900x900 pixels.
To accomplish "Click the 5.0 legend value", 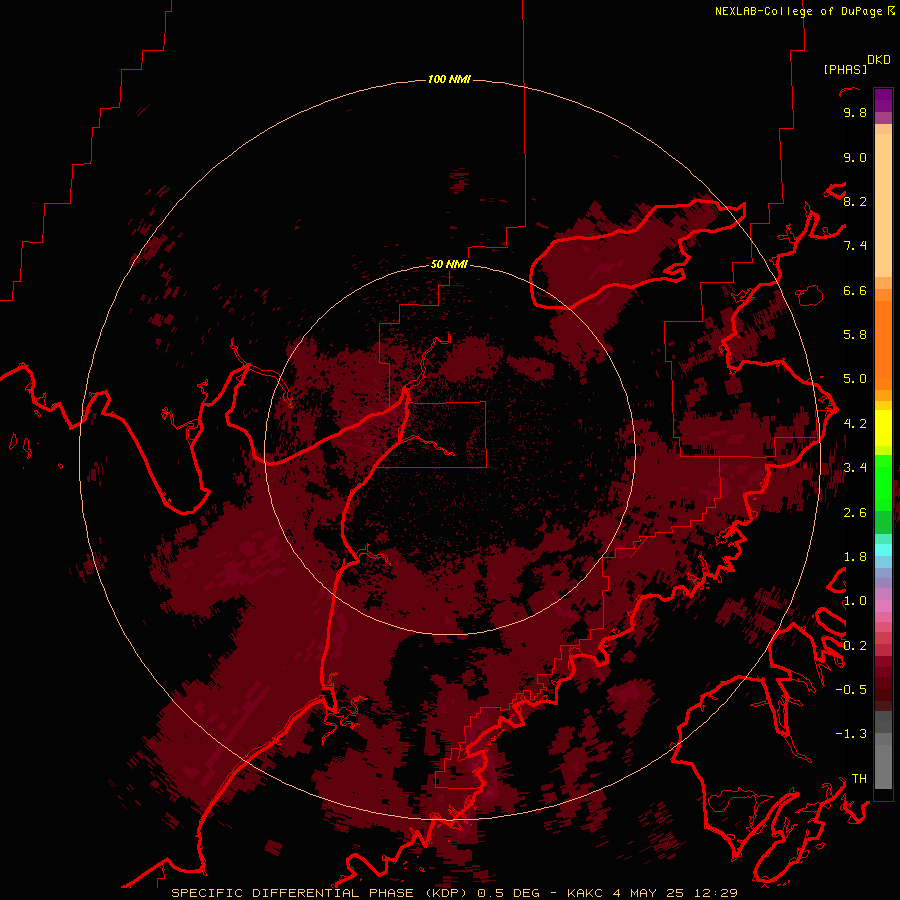I will click(x=855, y=379).
